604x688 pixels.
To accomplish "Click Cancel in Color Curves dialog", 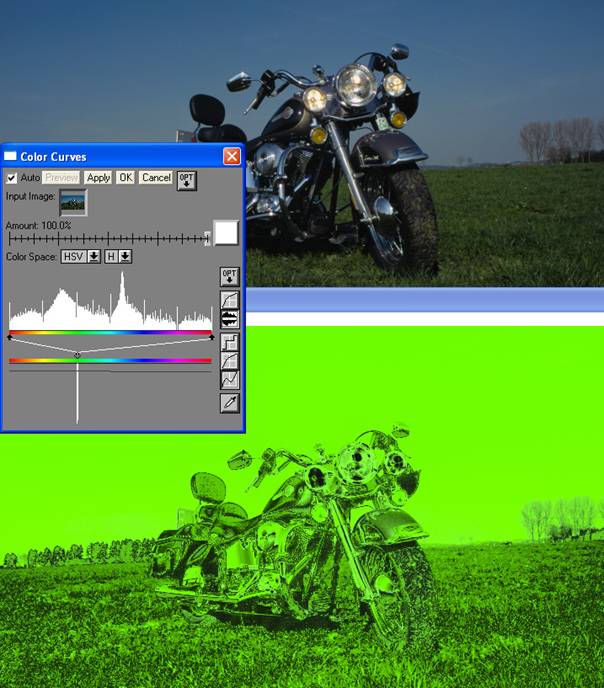I will click(156, 178).
